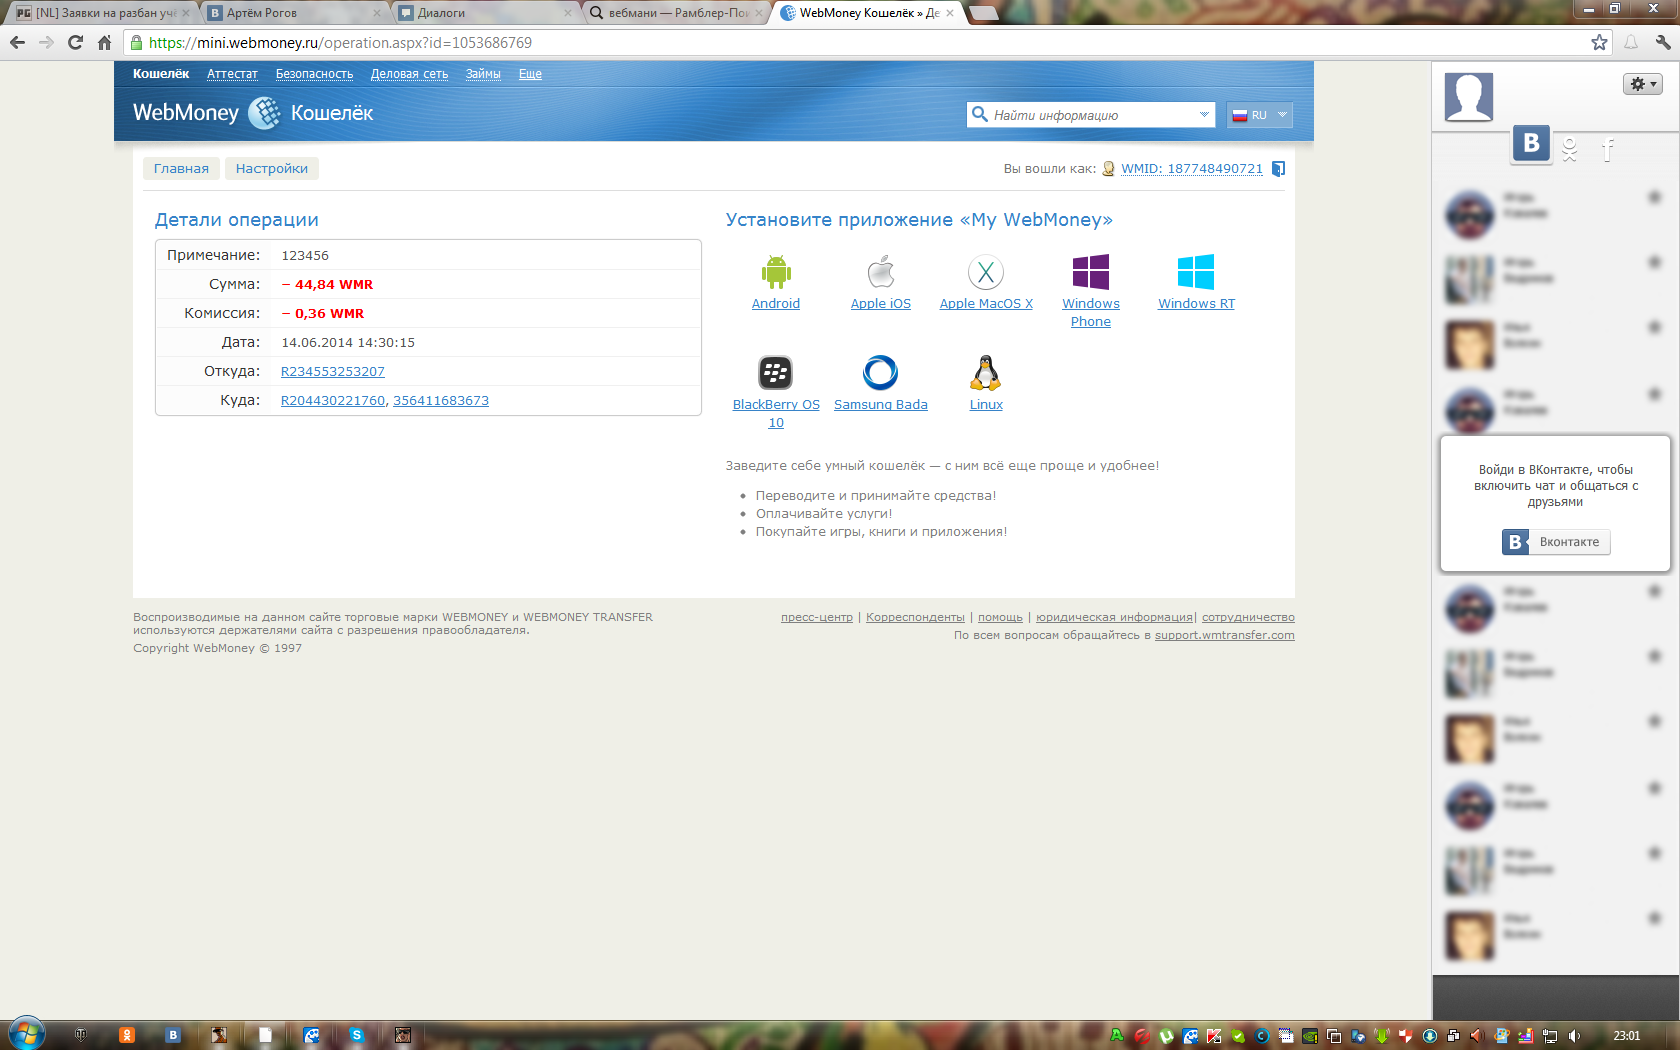Select the Apple MacOS X app icon
This screenshot has height=1050, width=1680.
point(986,272)
